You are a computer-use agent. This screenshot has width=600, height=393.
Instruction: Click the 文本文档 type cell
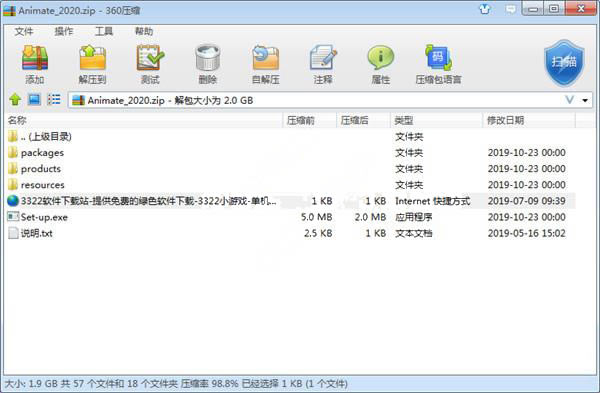tap(414, 233)
